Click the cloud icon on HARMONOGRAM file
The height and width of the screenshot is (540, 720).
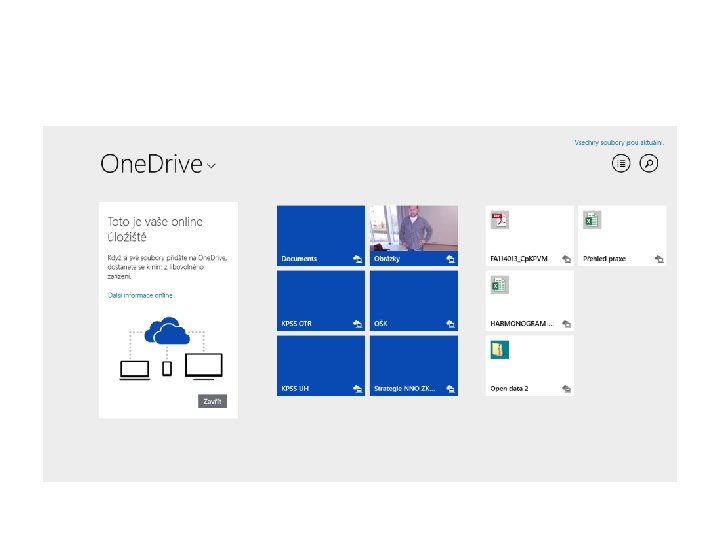click(x=567, y=324)
